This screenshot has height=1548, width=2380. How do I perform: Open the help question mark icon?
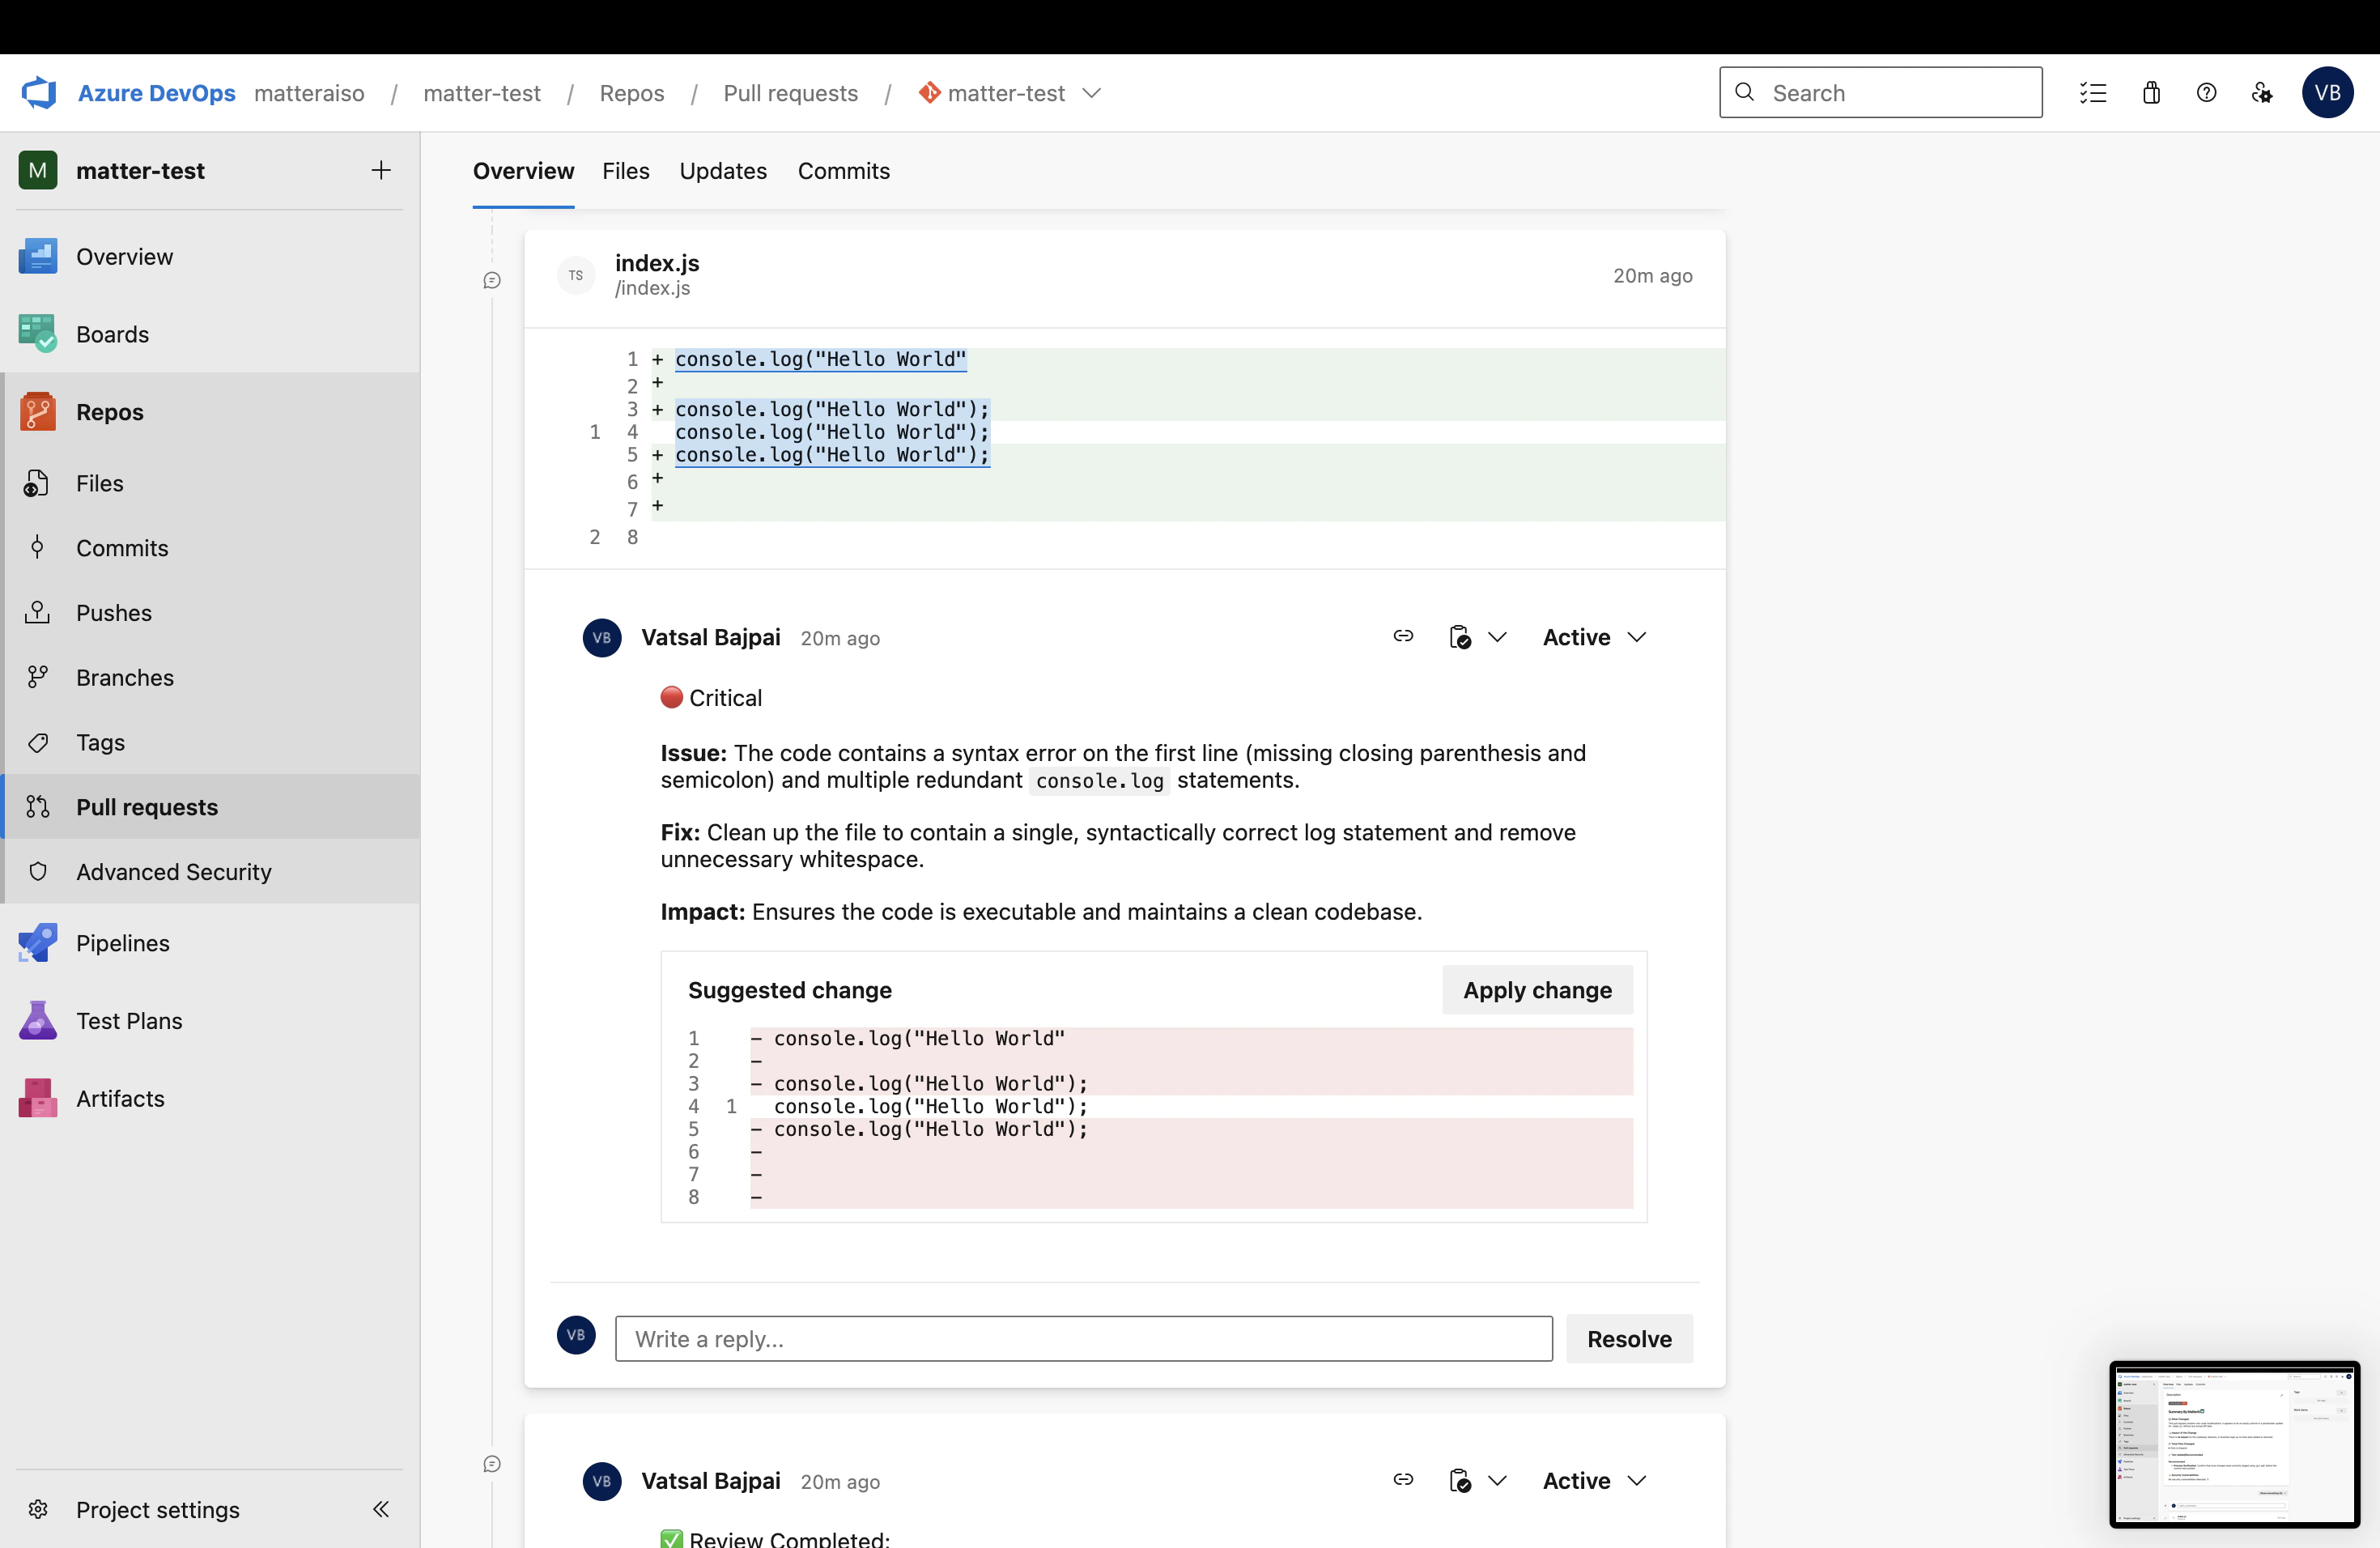click(x=2206, y=92)
